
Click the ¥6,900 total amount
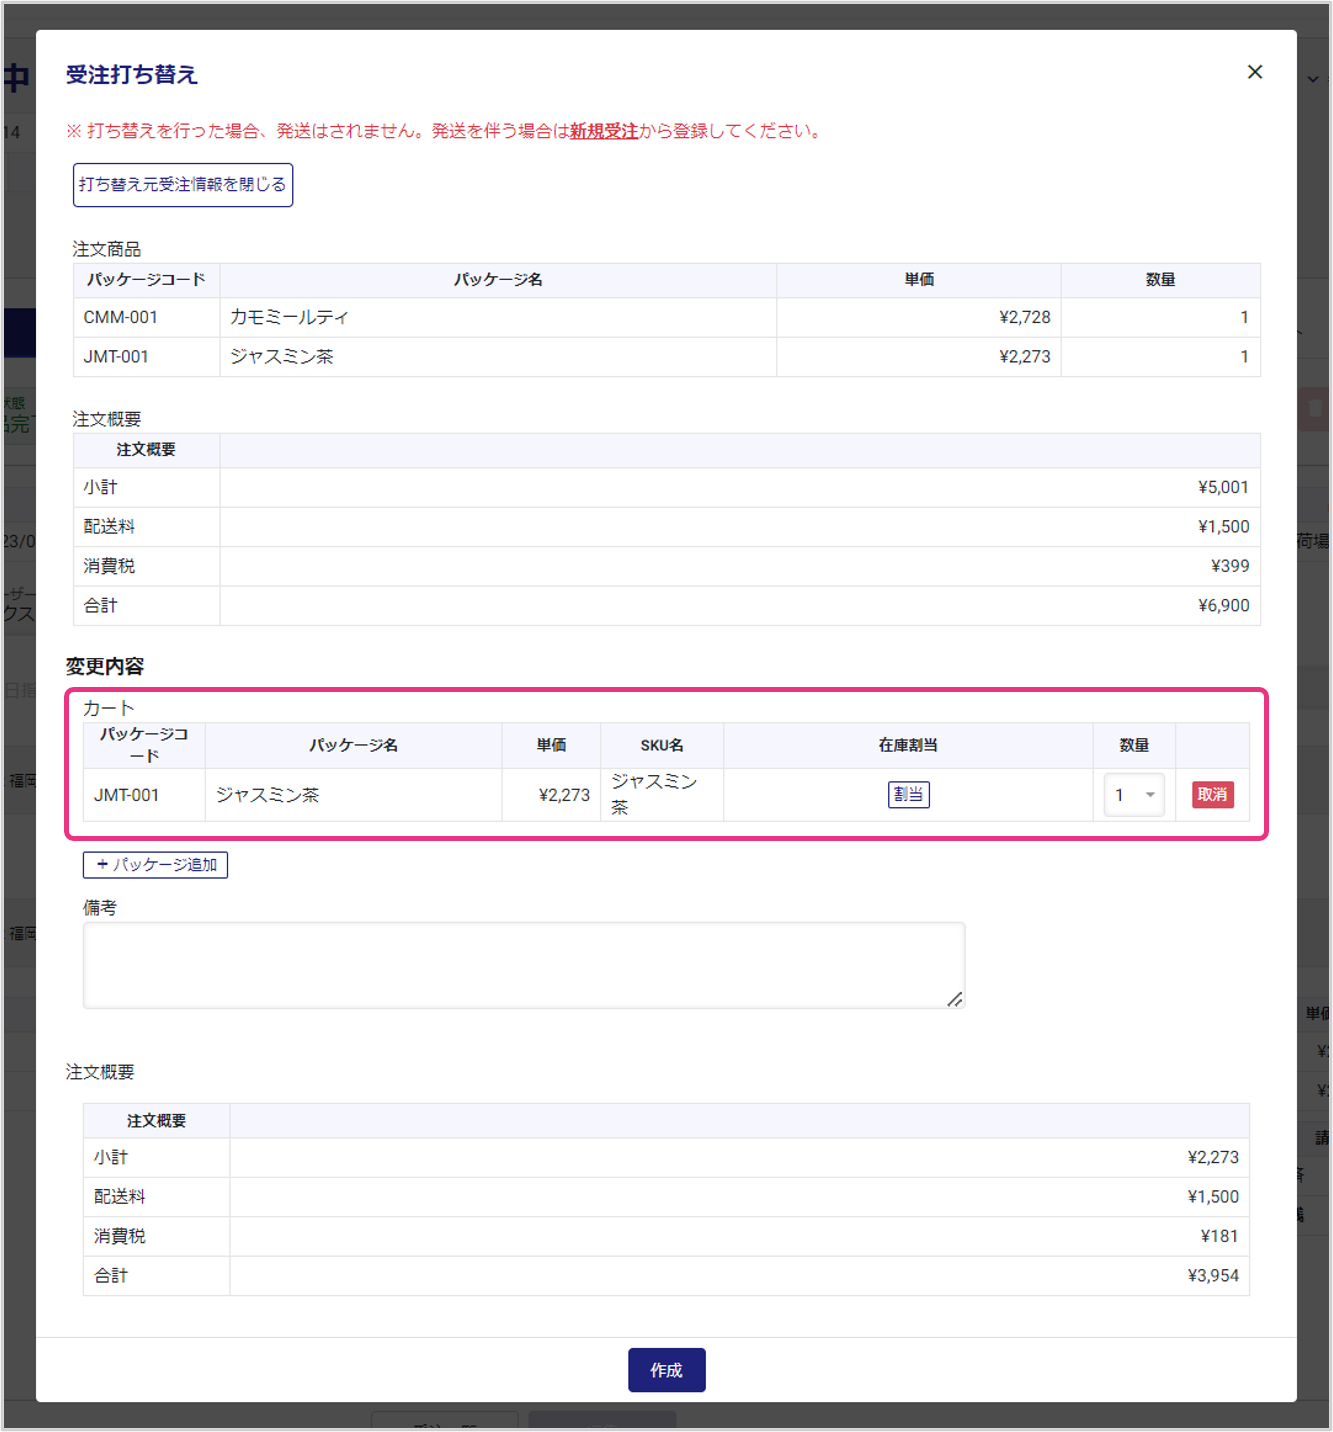pos(1223,605)
